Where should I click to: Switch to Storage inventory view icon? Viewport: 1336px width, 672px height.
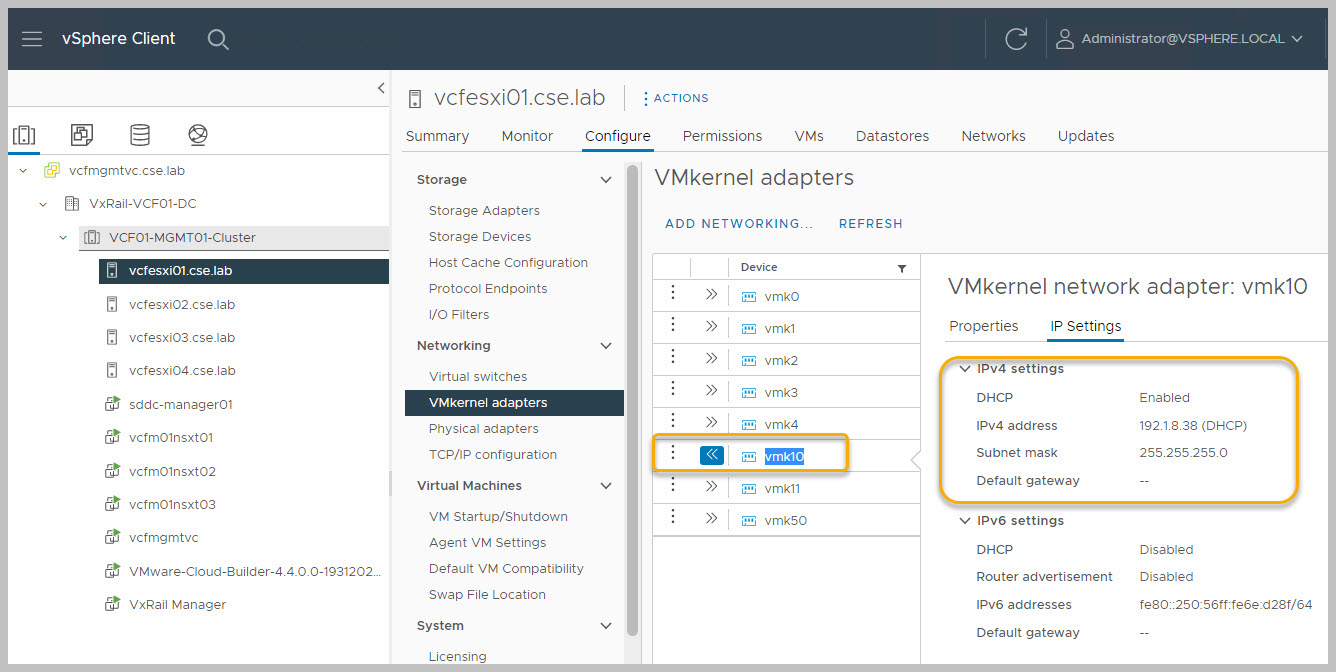[140, 135]
